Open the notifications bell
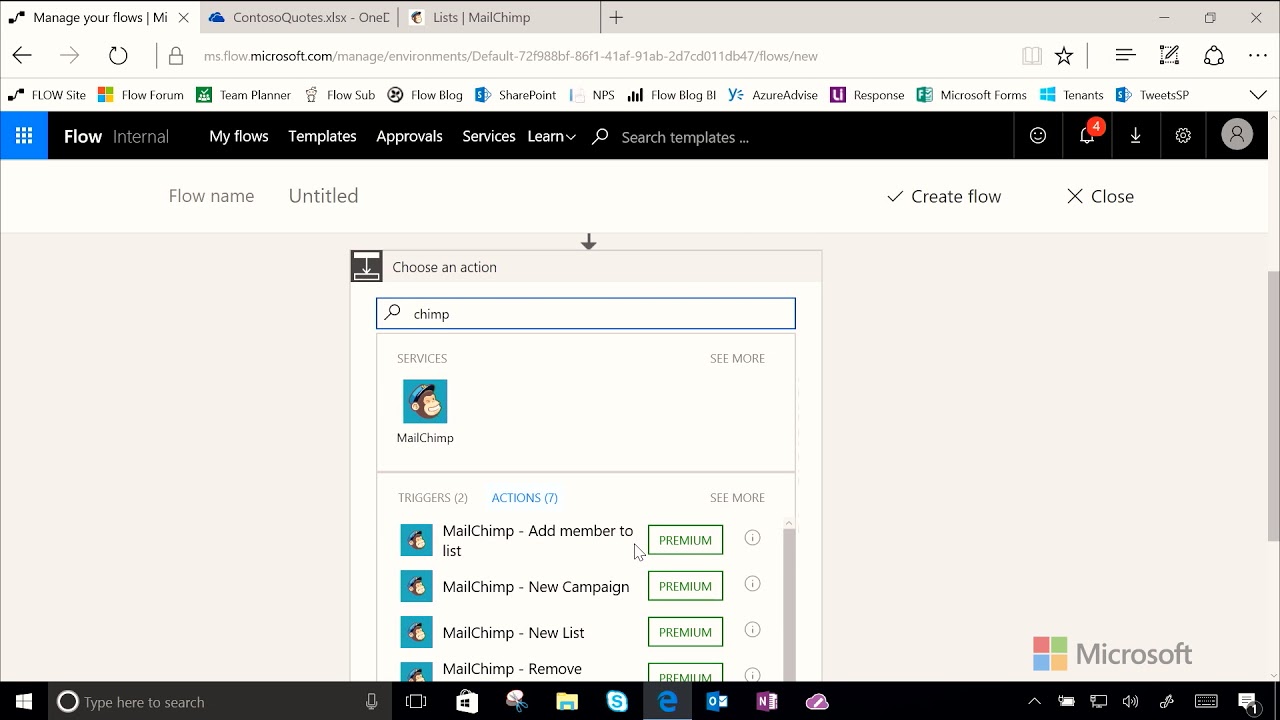This screenshot has width=1280, height=720. click(1087, 136)
